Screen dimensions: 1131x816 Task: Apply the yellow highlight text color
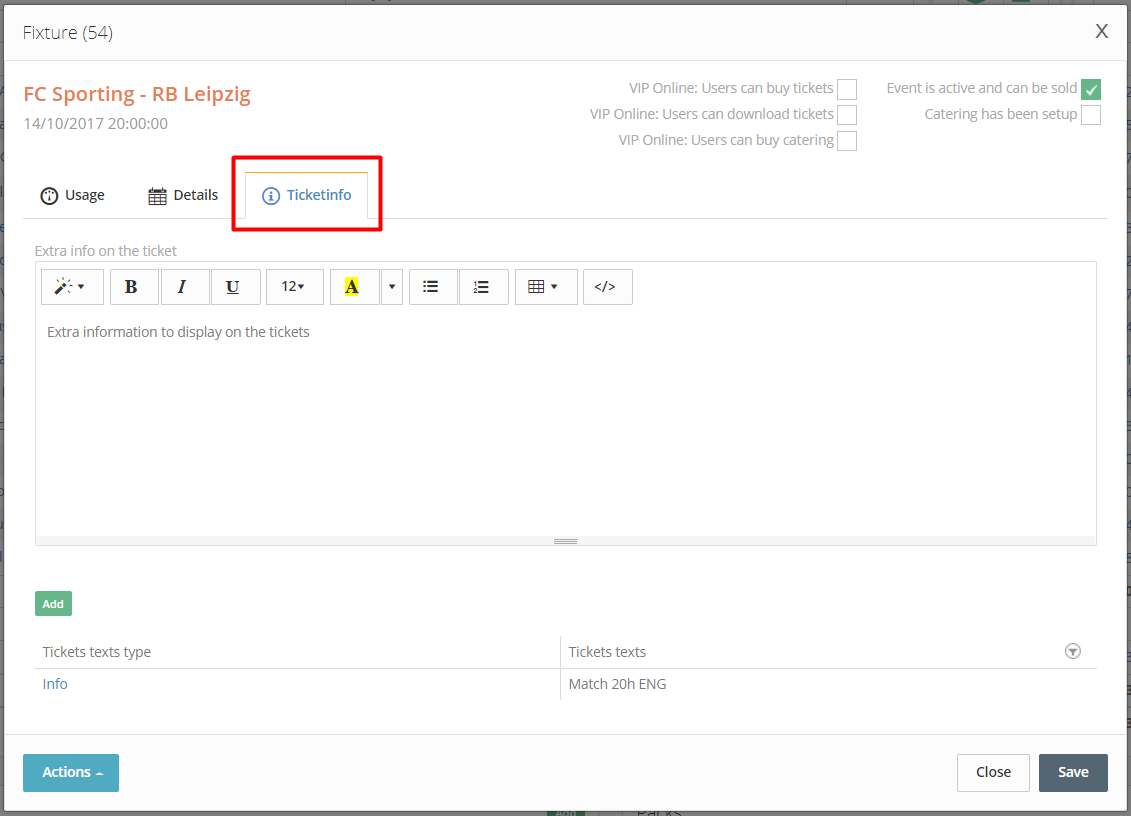[355, 287]
